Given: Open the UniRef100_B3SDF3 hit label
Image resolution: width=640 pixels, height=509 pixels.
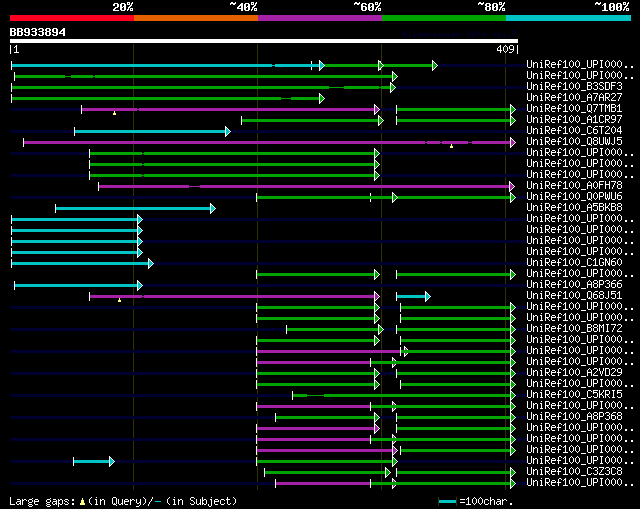Looking at the screenshot, I should click(574, 87).
